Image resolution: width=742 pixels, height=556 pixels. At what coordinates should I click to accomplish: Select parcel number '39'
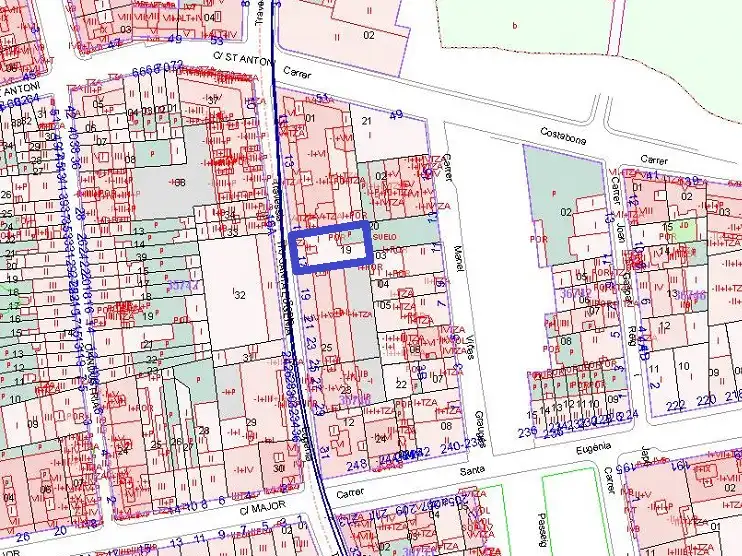(x=141, y=257)
